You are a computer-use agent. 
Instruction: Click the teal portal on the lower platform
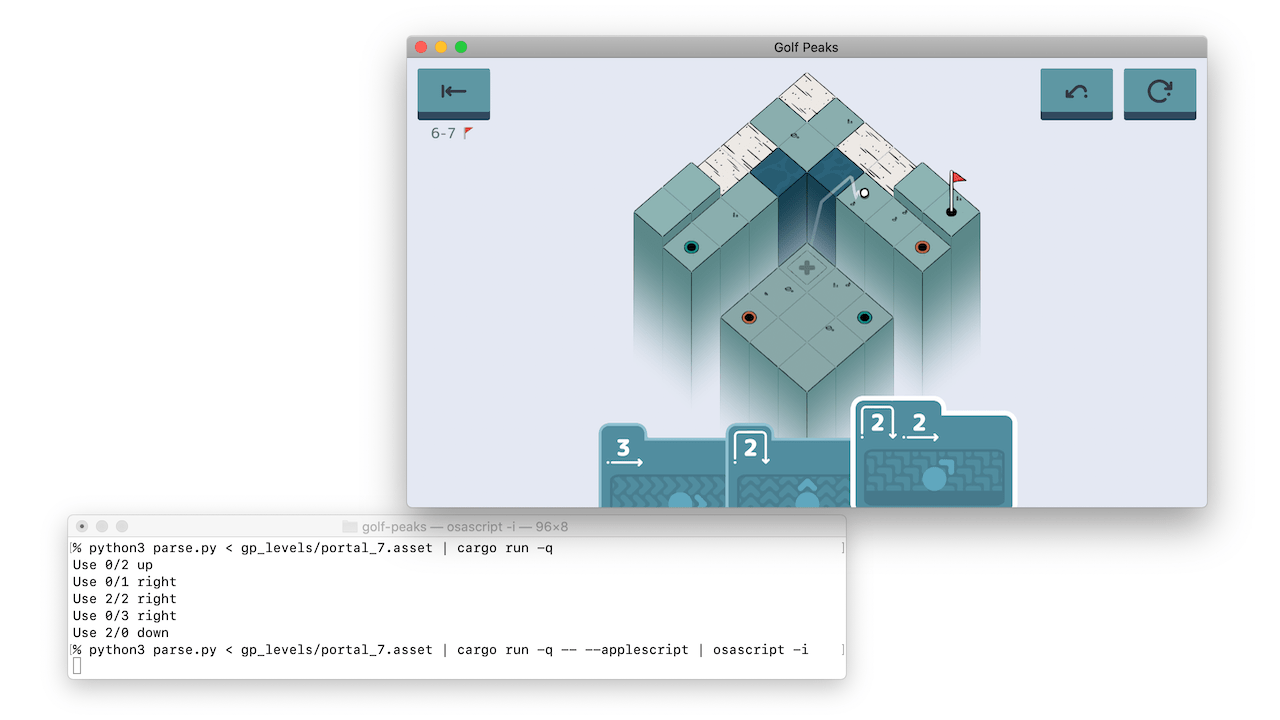point(865,318)
